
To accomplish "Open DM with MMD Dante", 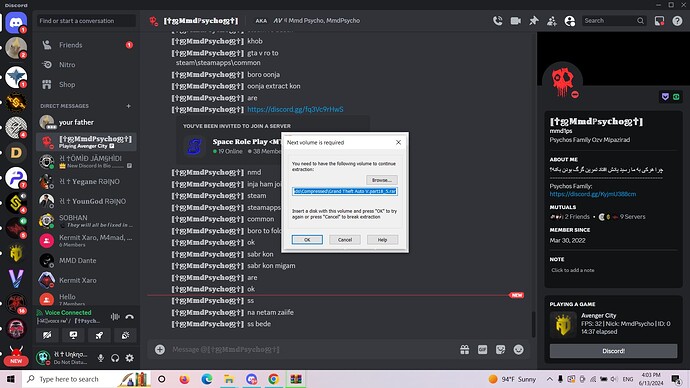I will tap(86, 260).
